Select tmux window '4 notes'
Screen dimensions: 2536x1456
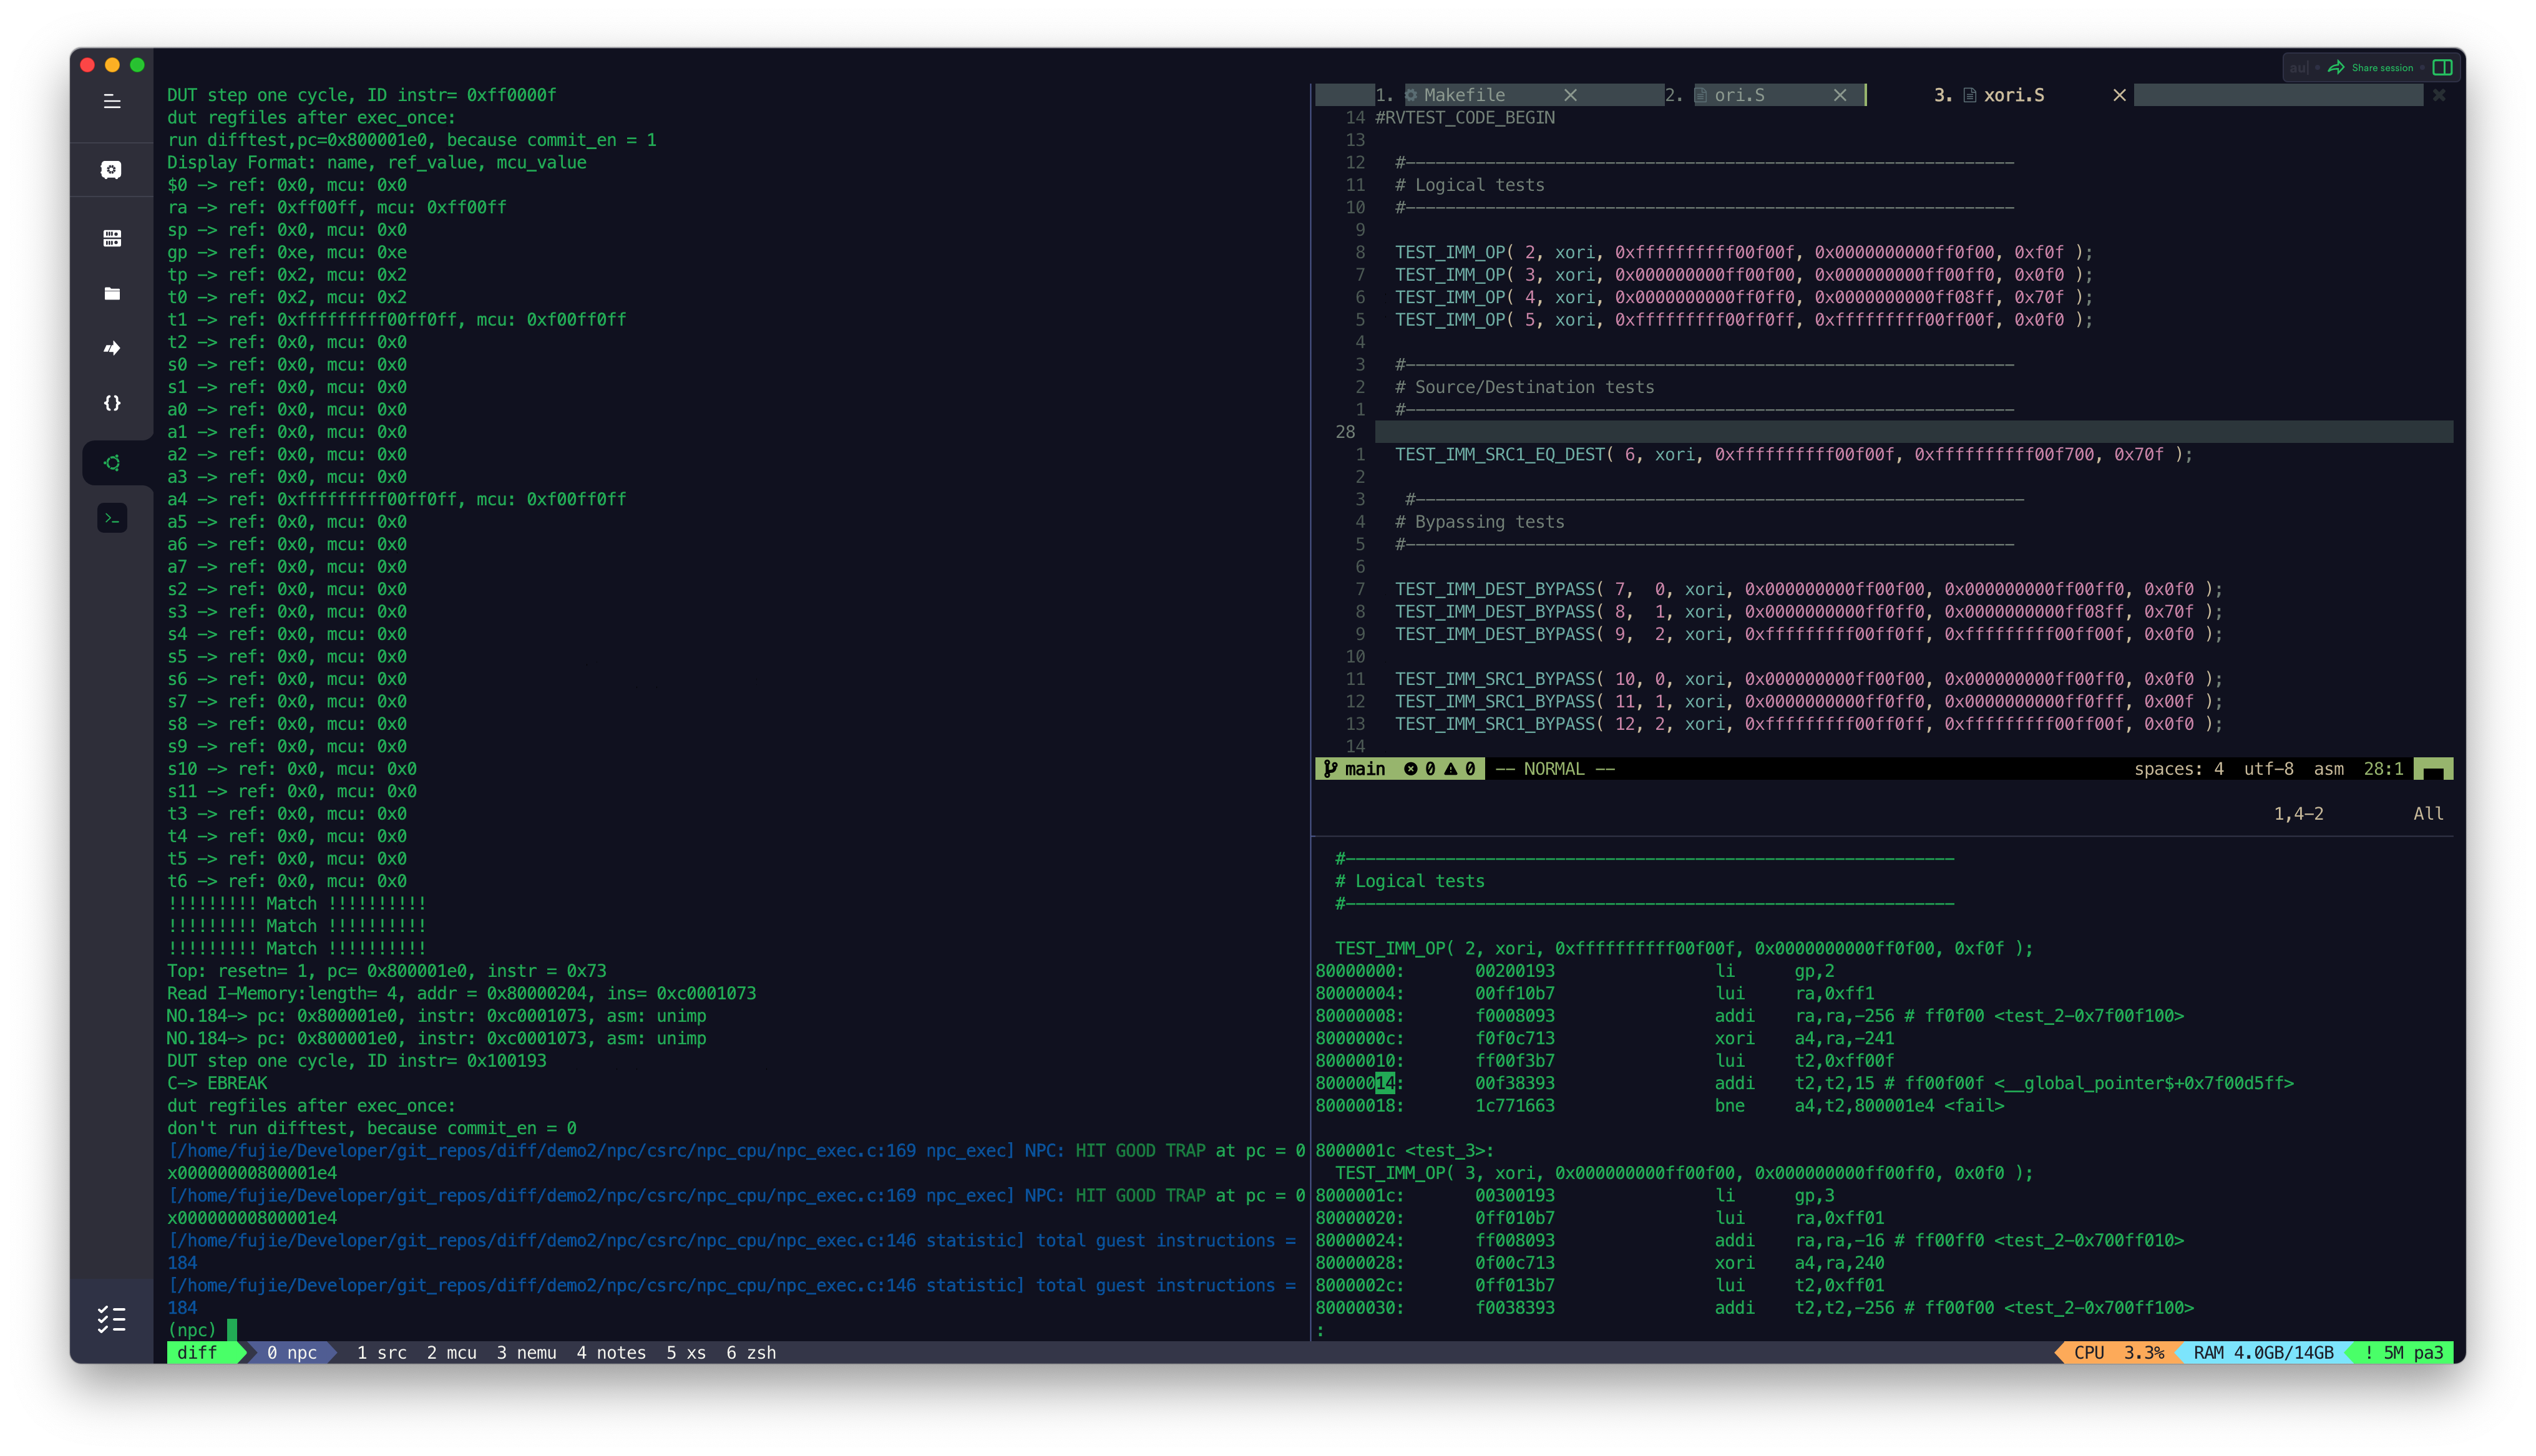coord(611,1353)
